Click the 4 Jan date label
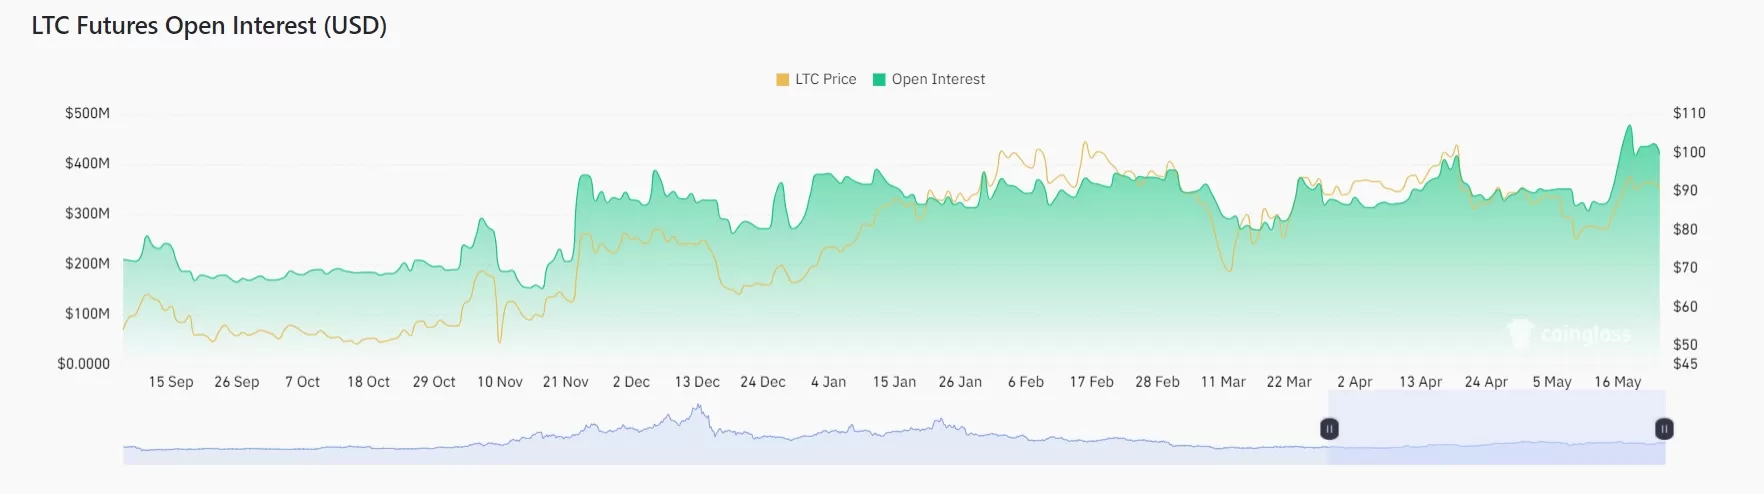 [828, 382]
